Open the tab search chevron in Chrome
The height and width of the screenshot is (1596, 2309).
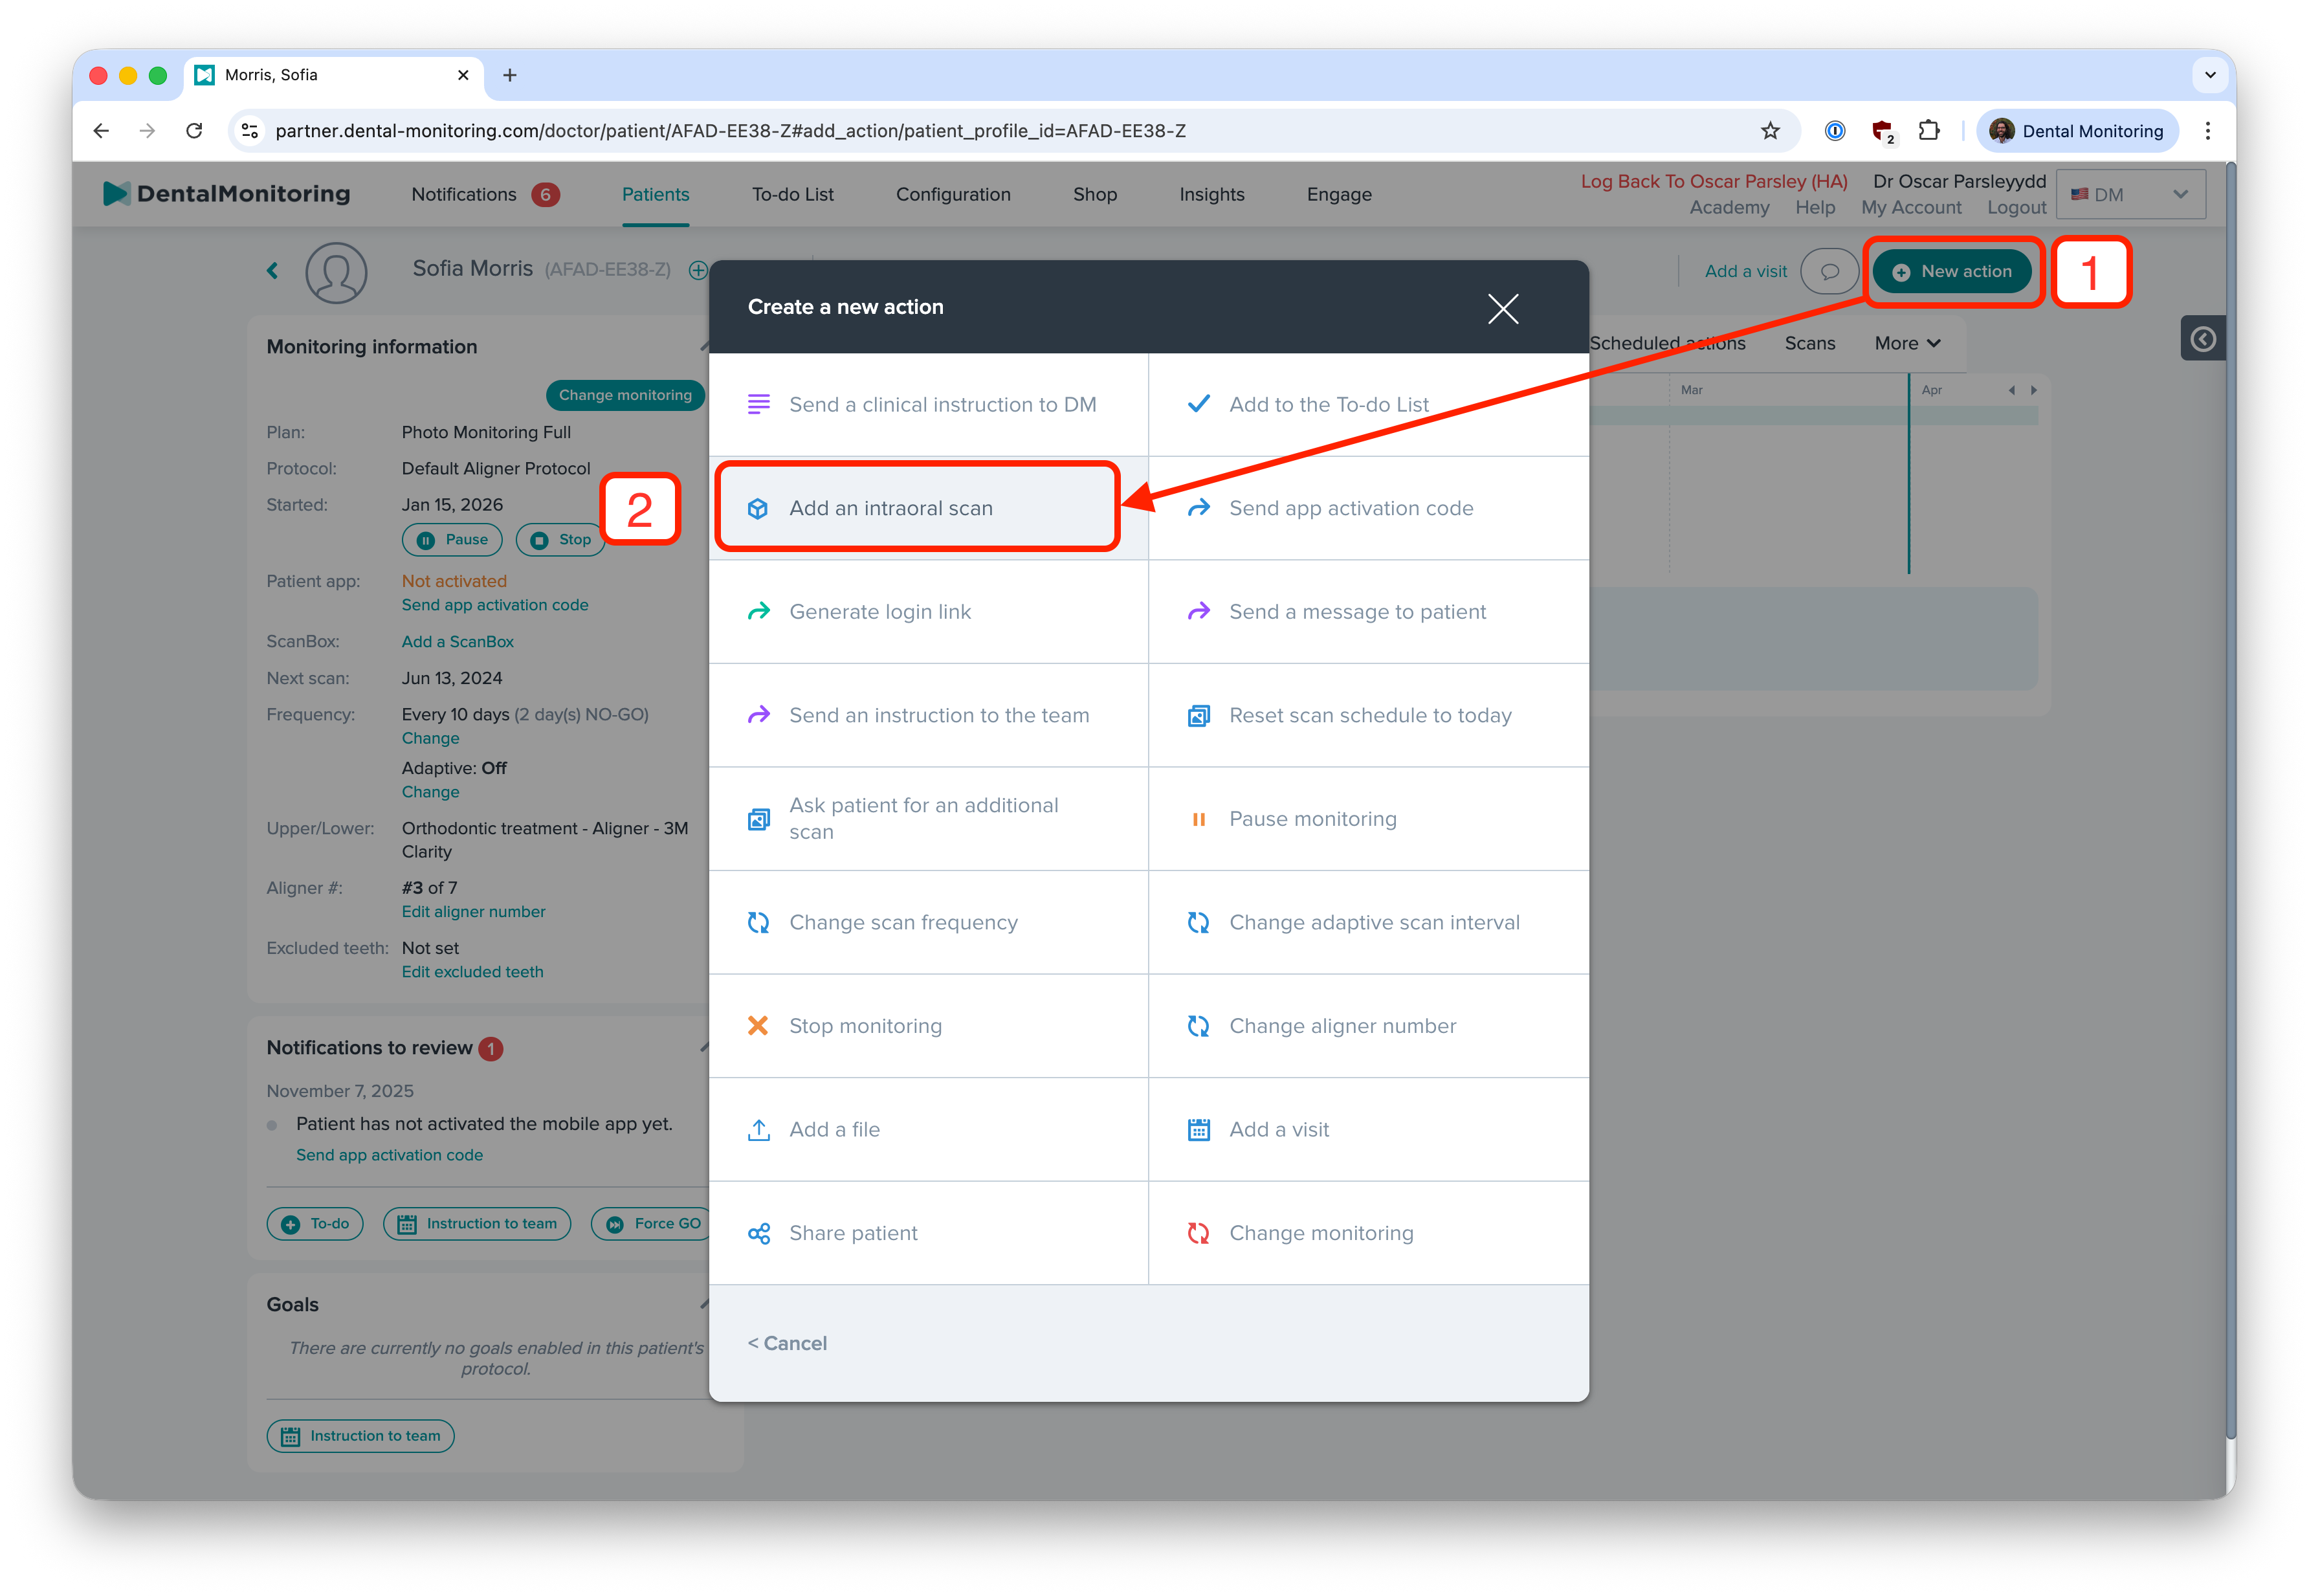(2210, 75)
